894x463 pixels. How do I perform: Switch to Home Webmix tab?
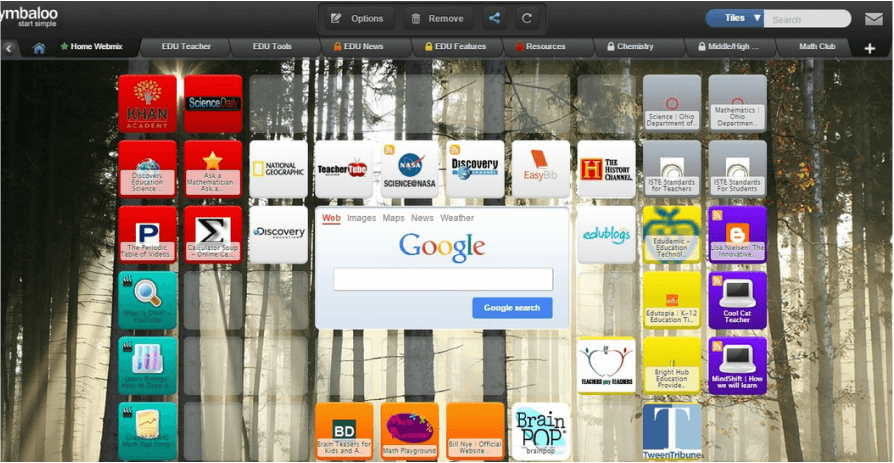(92, 47)
